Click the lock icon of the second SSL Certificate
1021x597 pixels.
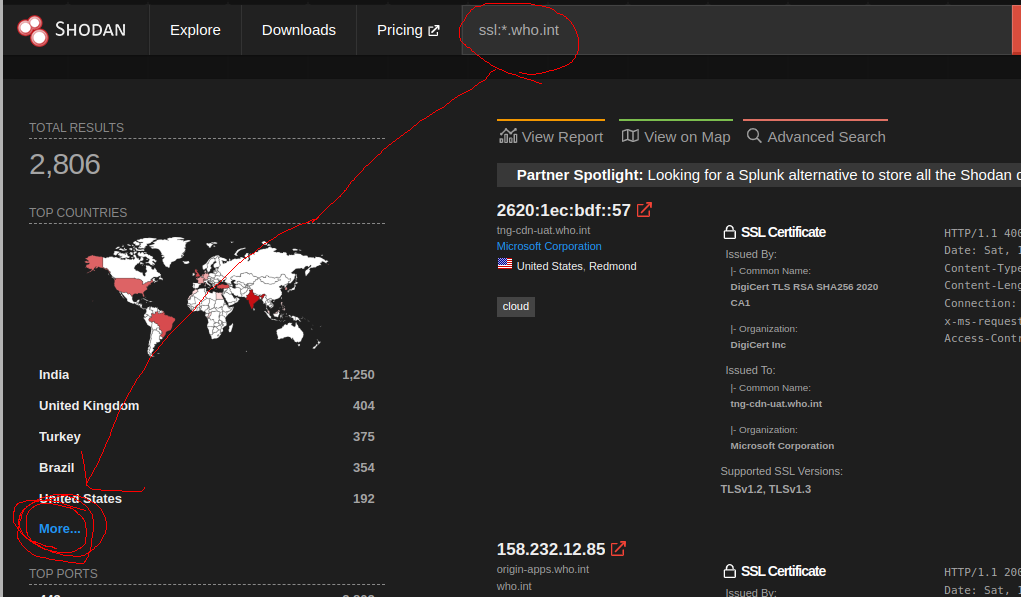point(729,572)
